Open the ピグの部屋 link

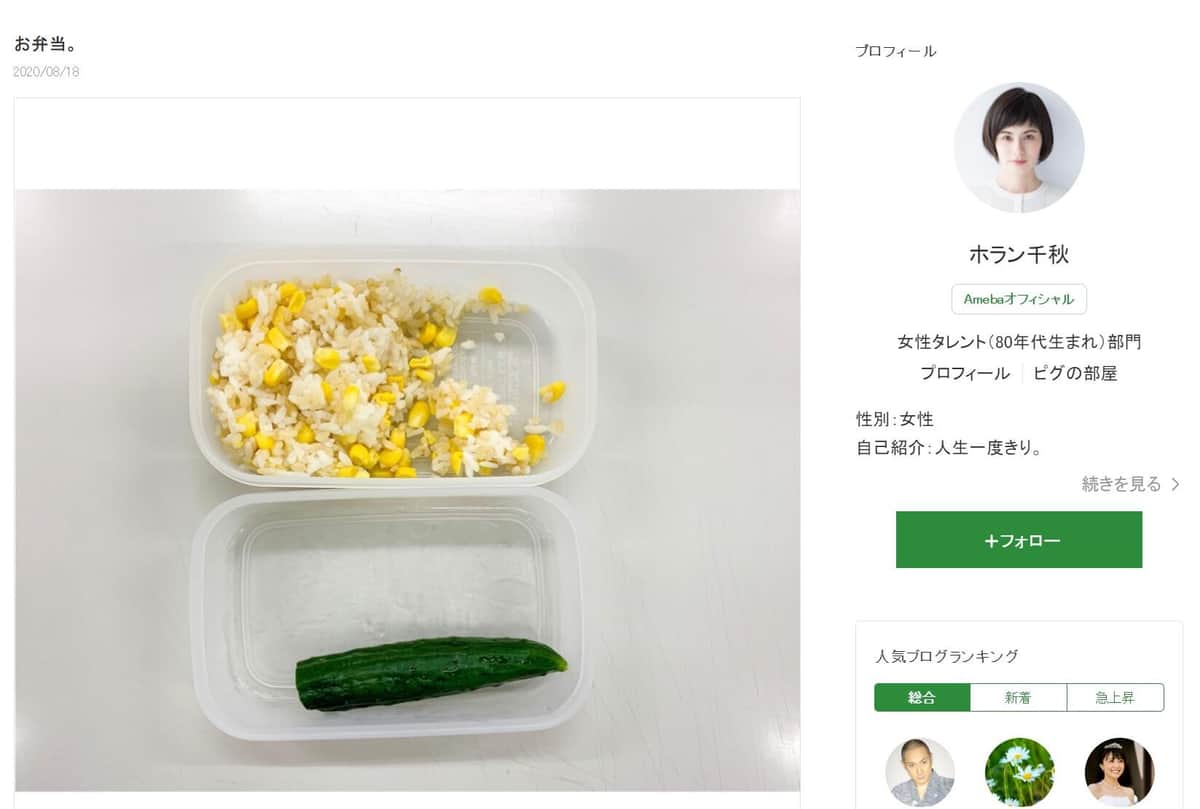1075,373
